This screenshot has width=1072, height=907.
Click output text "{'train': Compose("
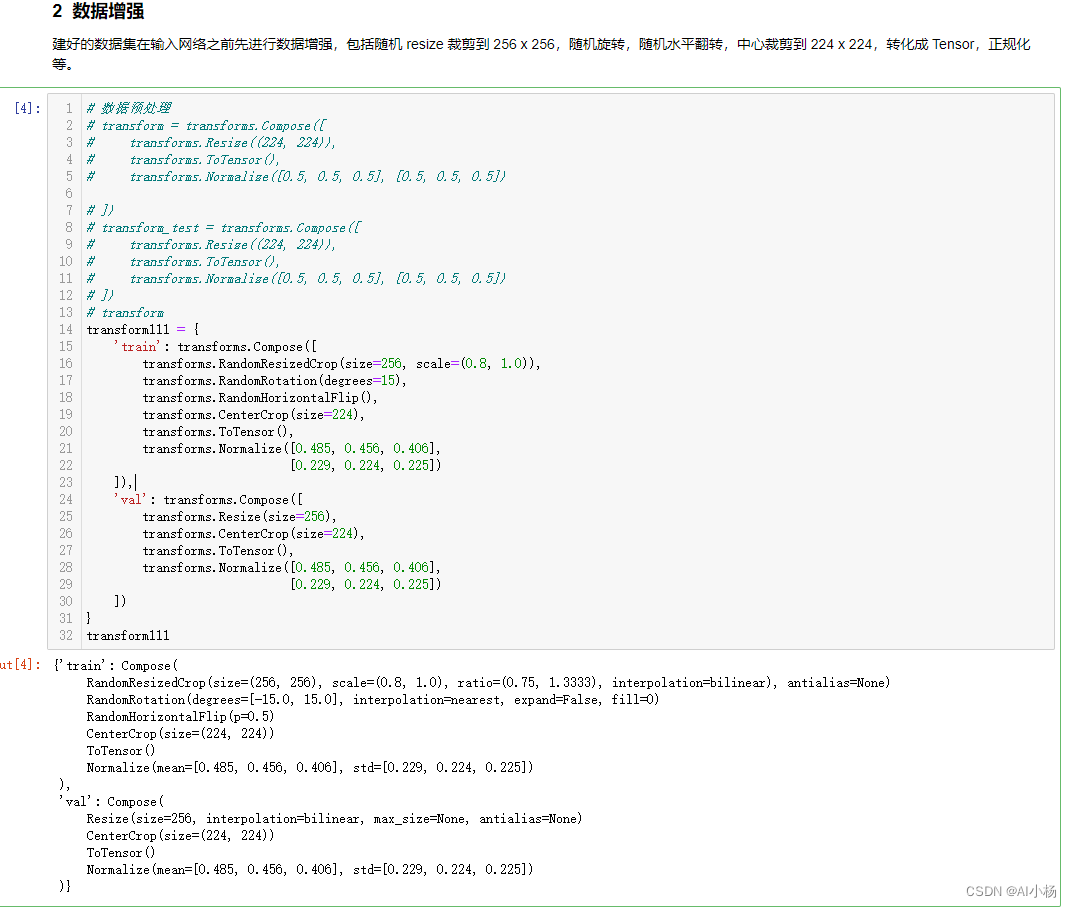tap(116, 666)
